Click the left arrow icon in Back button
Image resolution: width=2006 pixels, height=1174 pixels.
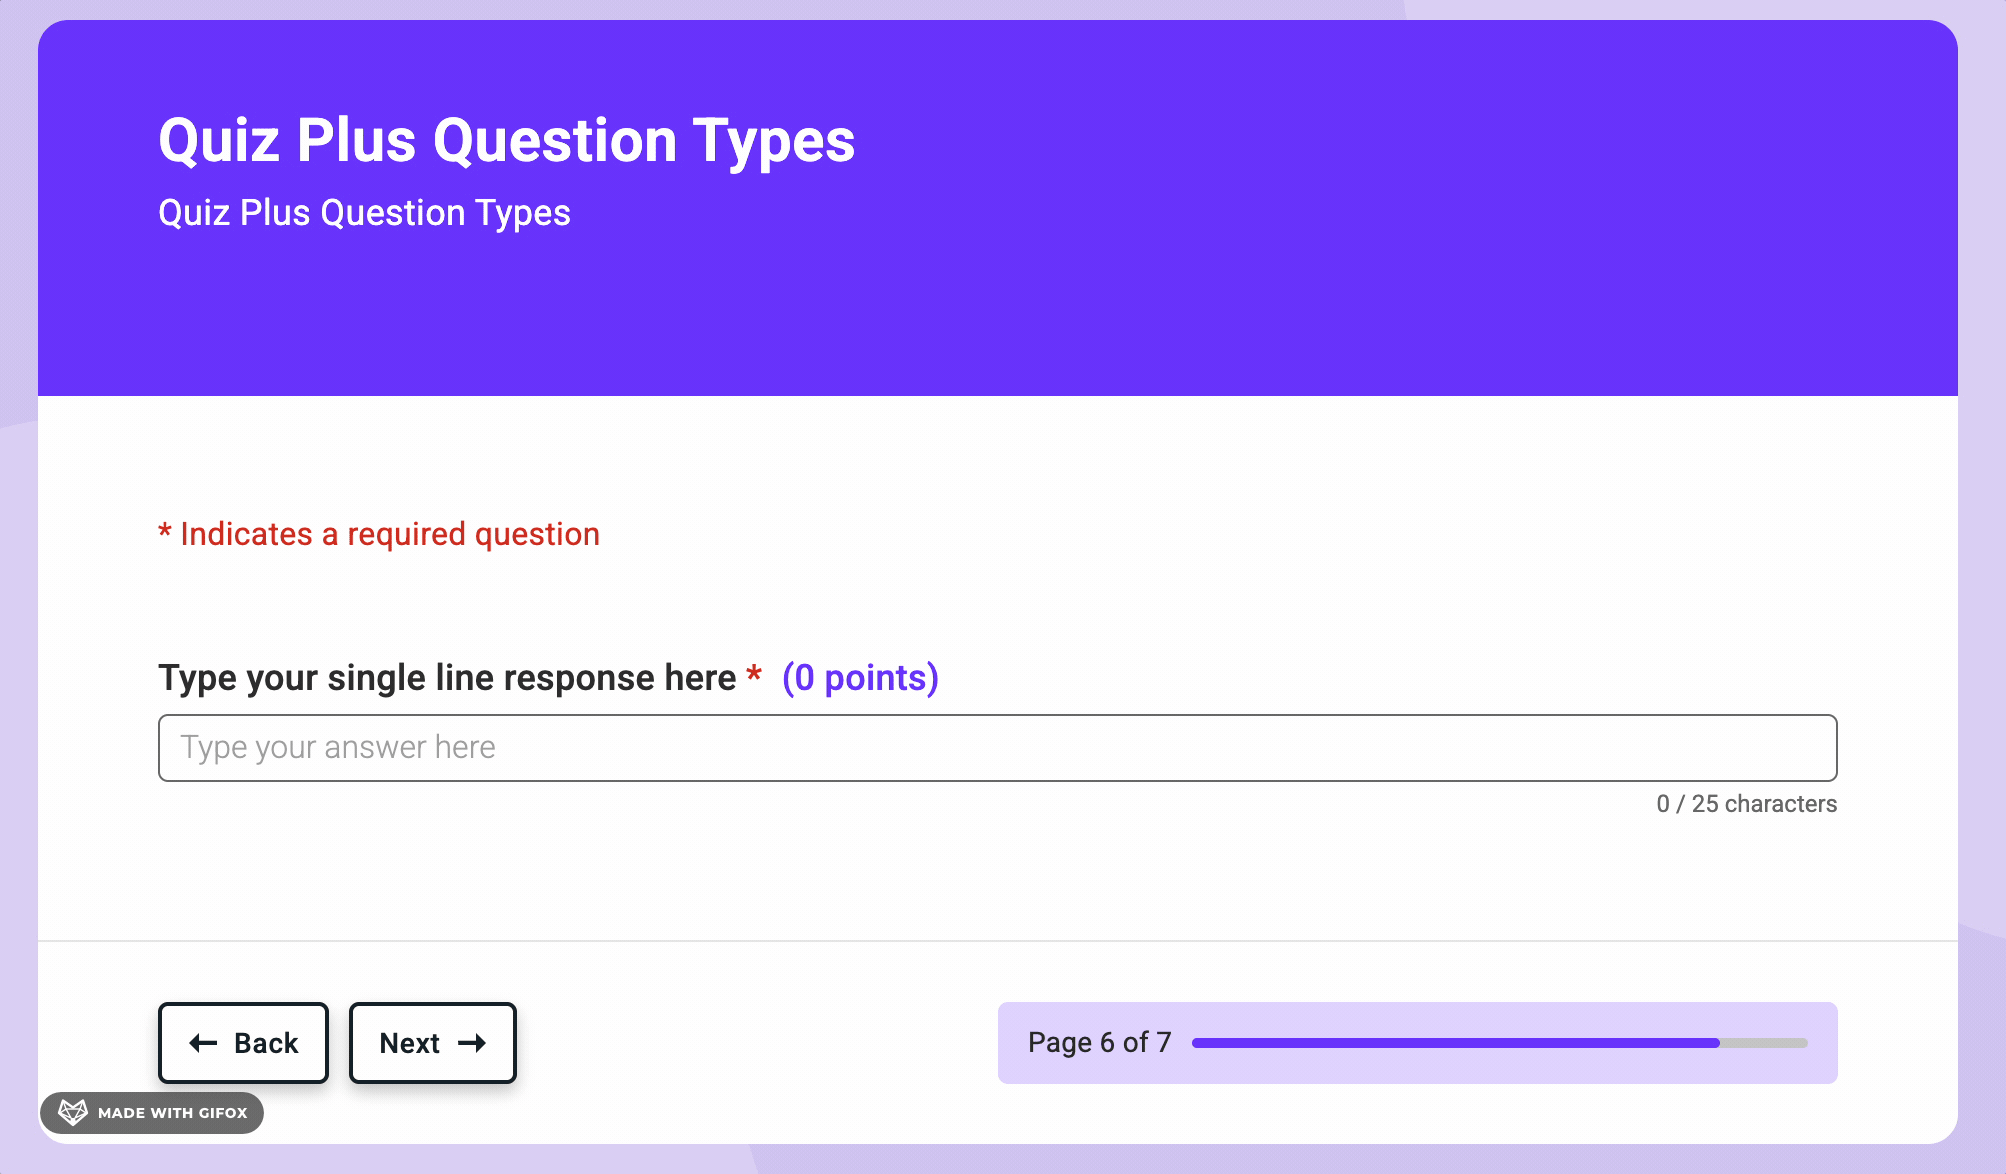(x=203, y=1043)
